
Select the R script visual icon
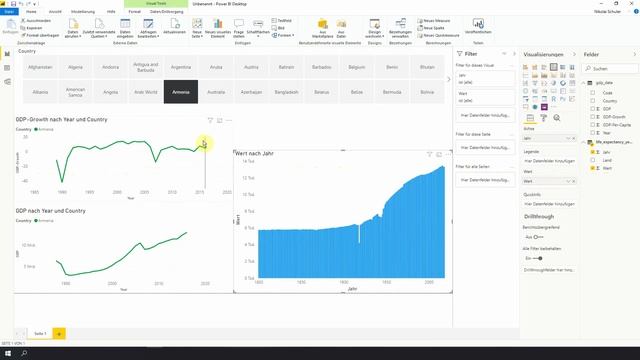553,99
